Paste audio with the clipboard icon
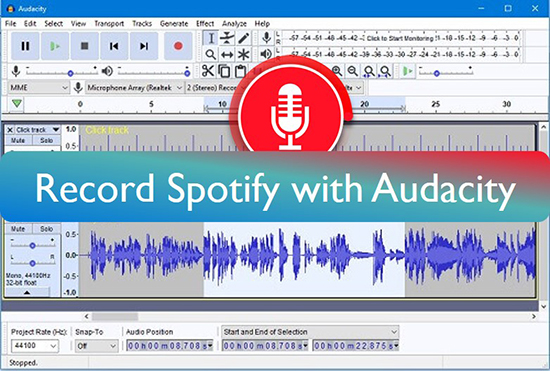 (x=240, y=71)
